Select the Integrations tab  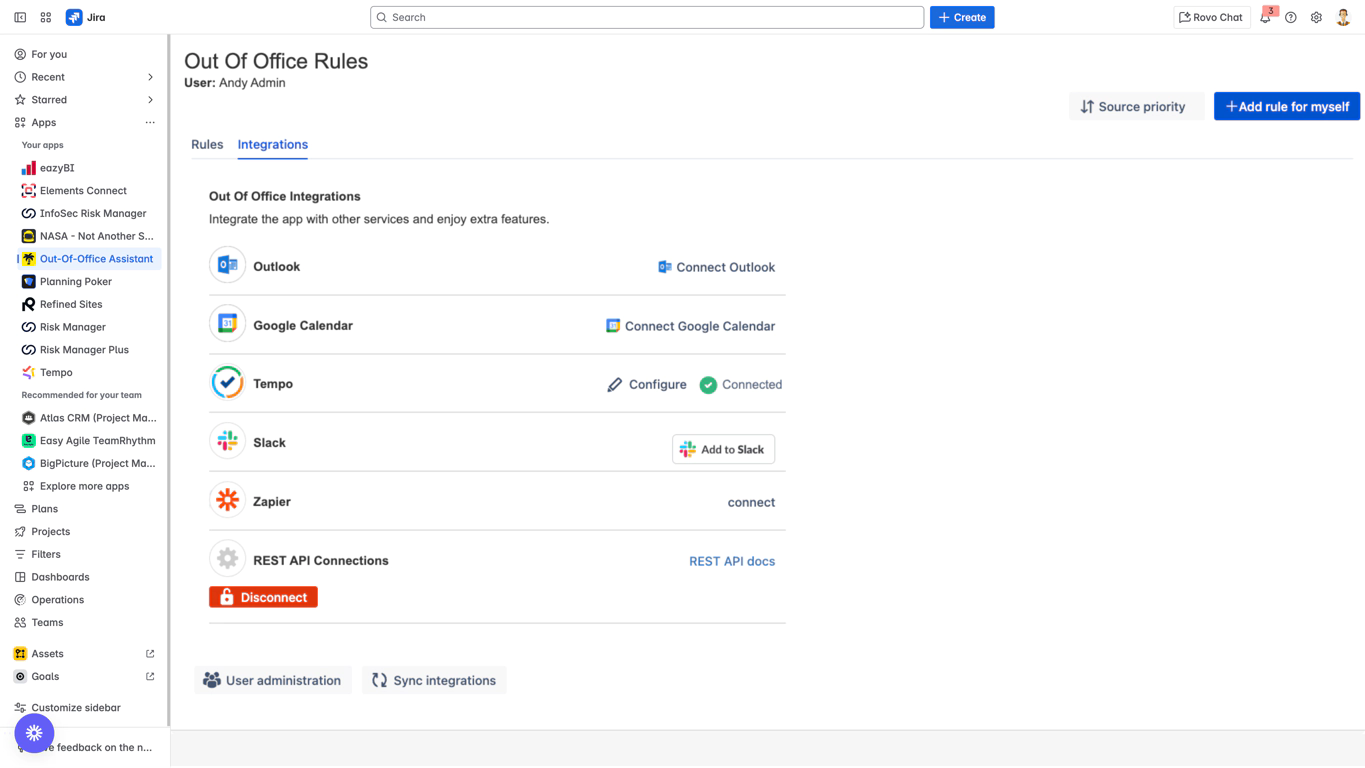pos(272,145)
